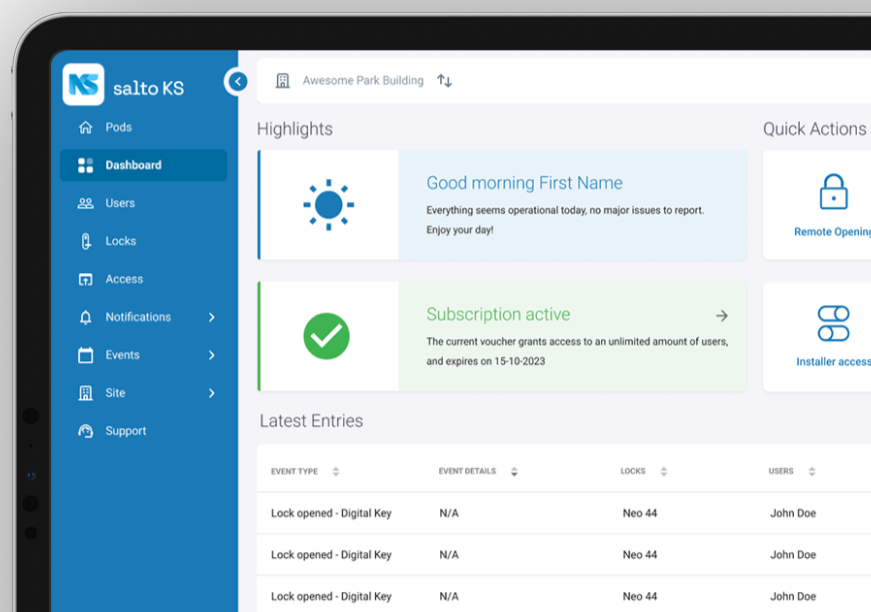Viewport: 871px width, 612px height.
Task: Expand the Events submenu chevron
Action: click(211, 355)
